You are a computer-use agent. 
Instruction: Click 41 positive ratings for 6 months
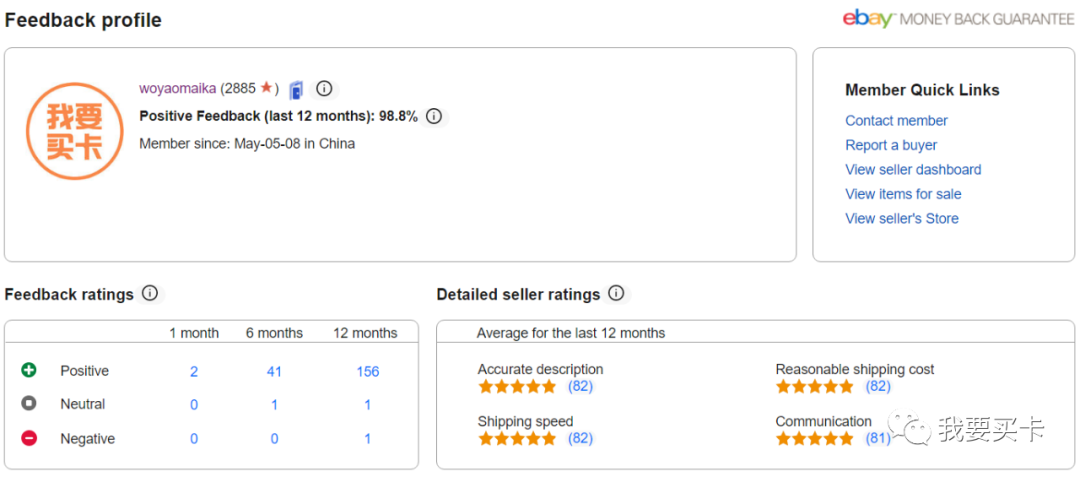point(274,371)
